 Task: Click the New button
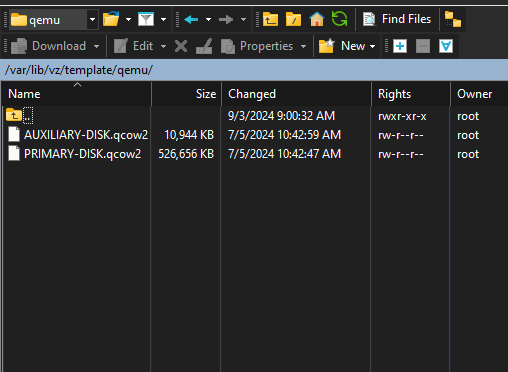[x=342, y=46]
